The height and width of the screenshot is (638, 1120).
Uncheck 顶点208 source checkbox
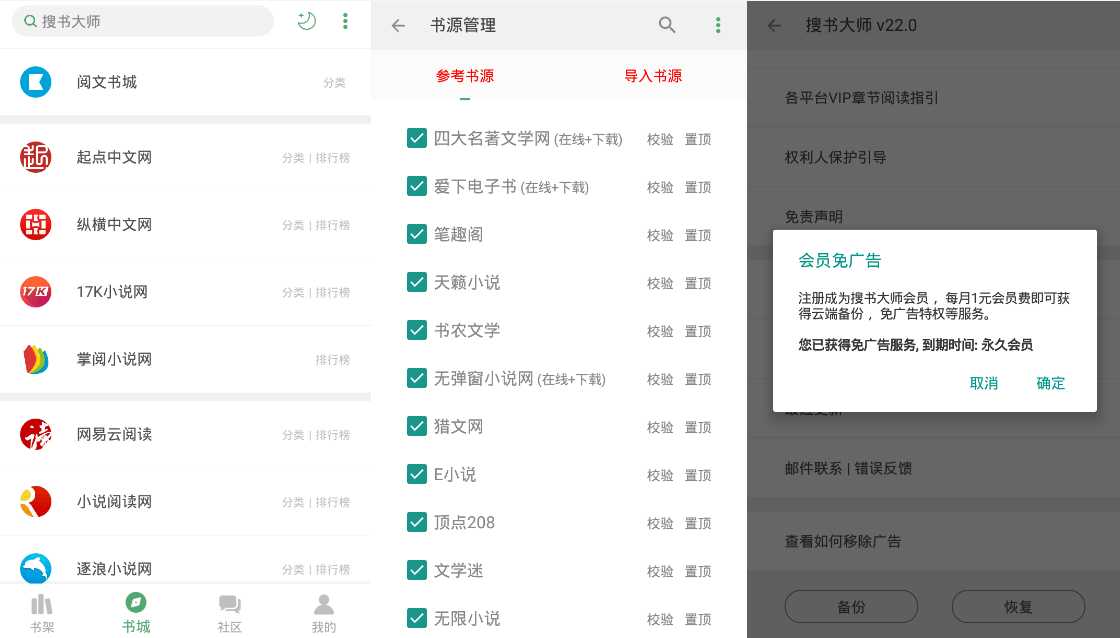416,522
